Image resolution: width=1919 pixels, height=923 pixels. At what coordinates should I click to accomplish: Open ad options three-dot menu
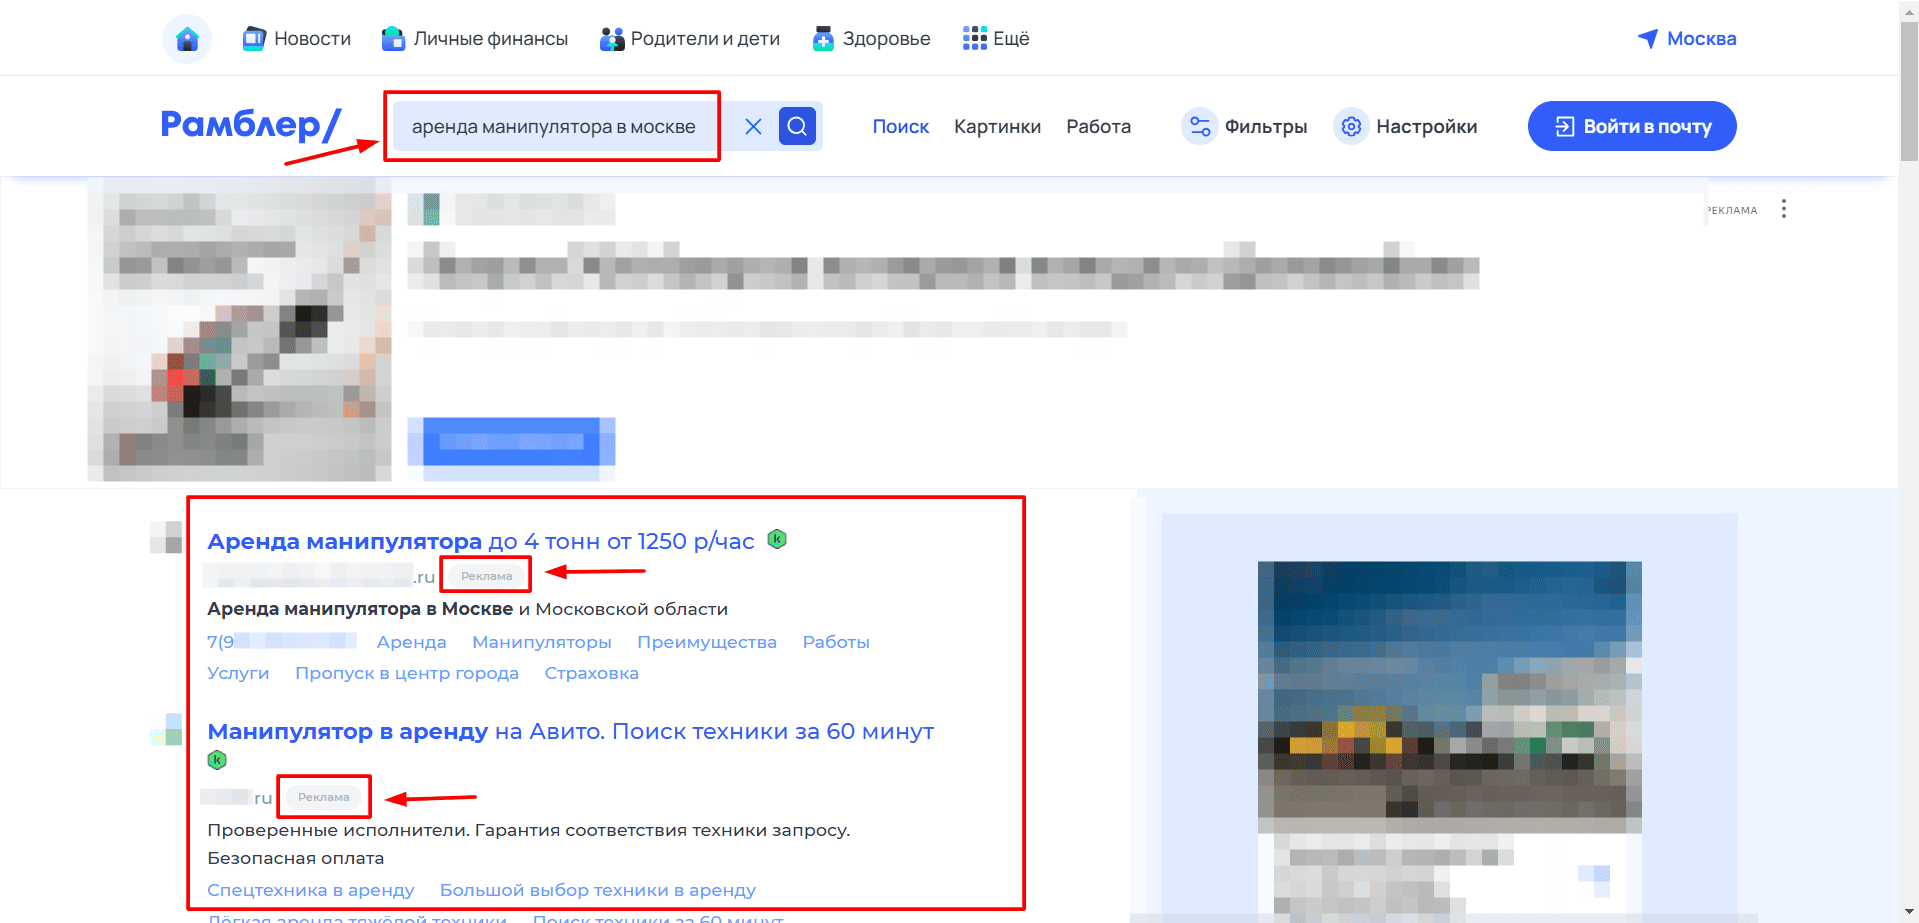point(1783,209)
